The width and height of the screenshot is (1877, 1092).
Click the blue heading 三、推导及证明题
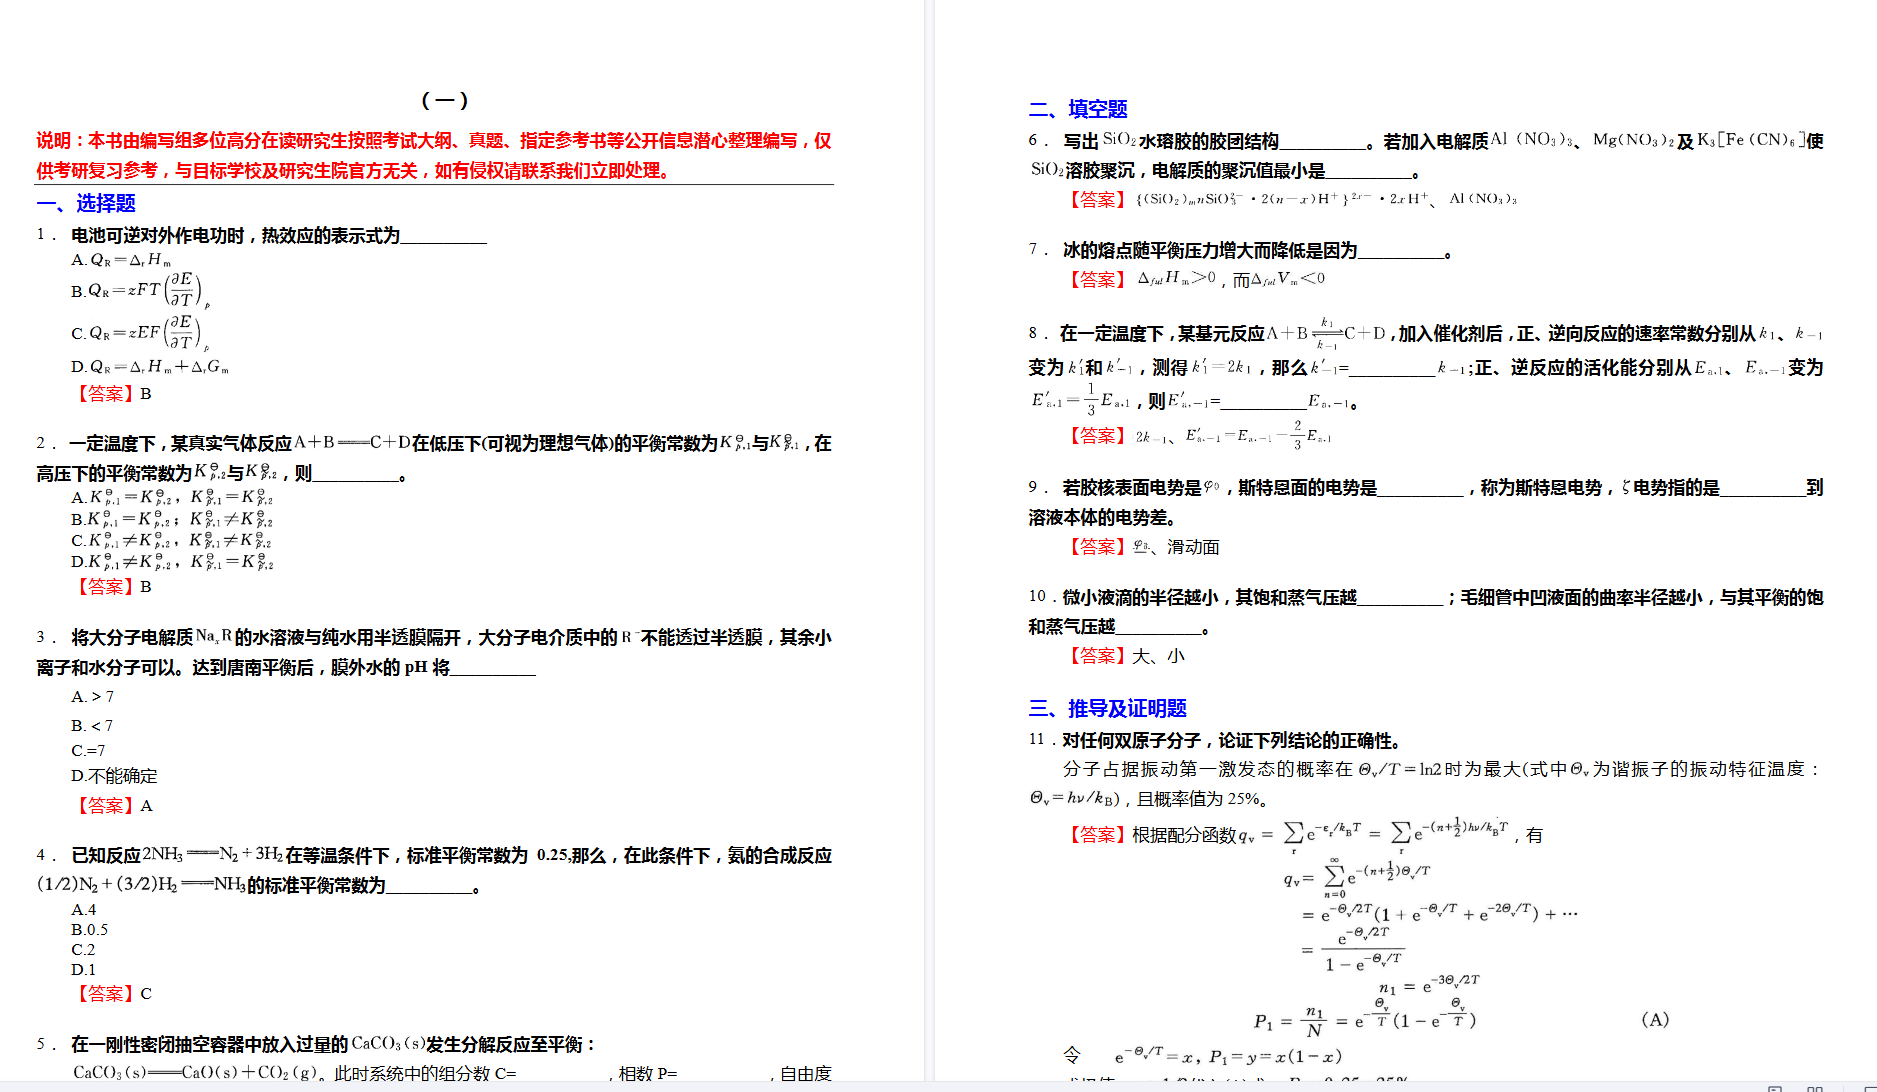(x=1107, y=708)
